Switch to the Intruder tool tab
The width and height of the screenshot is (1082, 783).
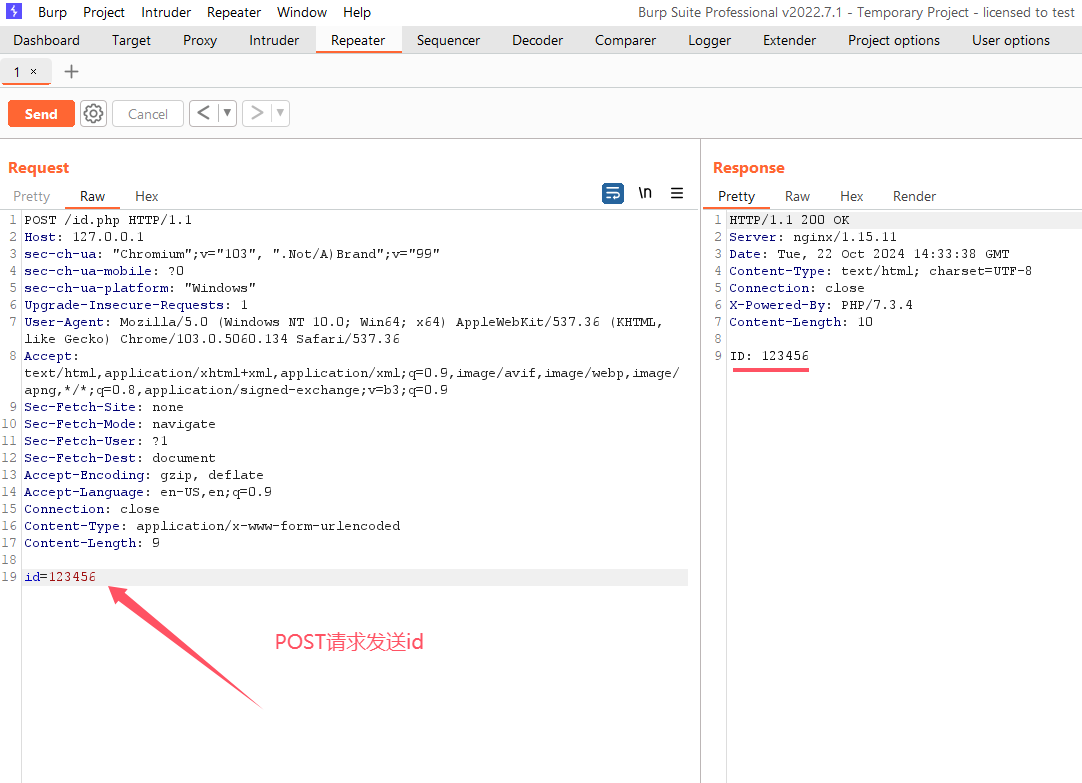click(x=274, y=40)
